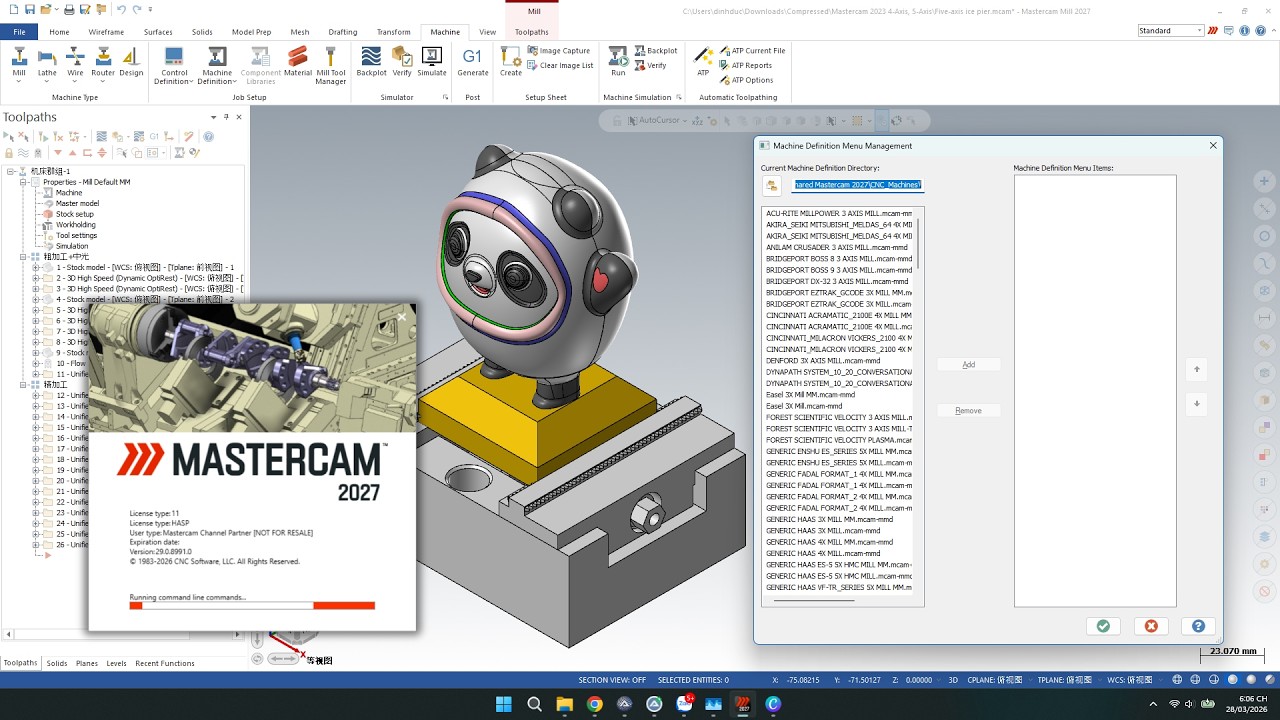Open the Material job setup icon

coord(298,61)
